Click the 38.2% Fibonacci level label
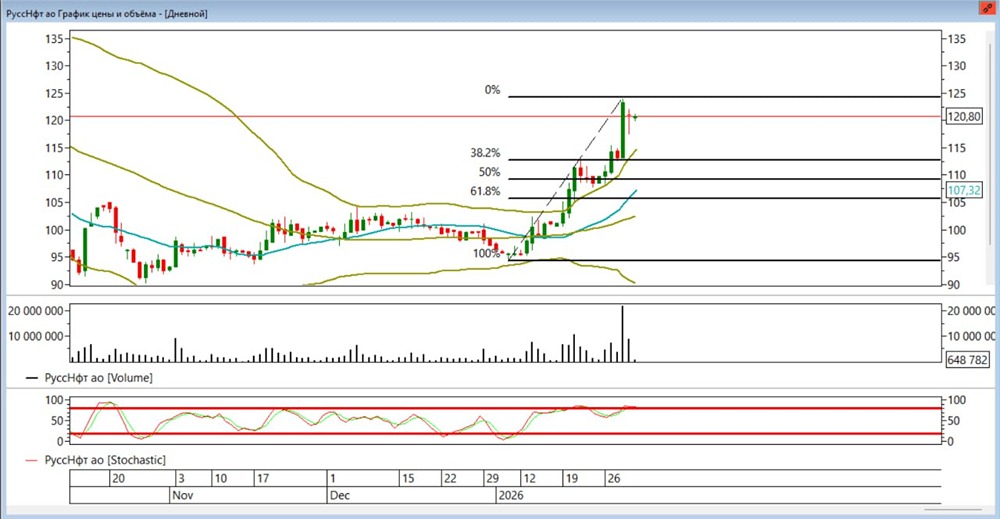Image resolution: width=1000 pixels, height=519 pixels. click(485, 153)
